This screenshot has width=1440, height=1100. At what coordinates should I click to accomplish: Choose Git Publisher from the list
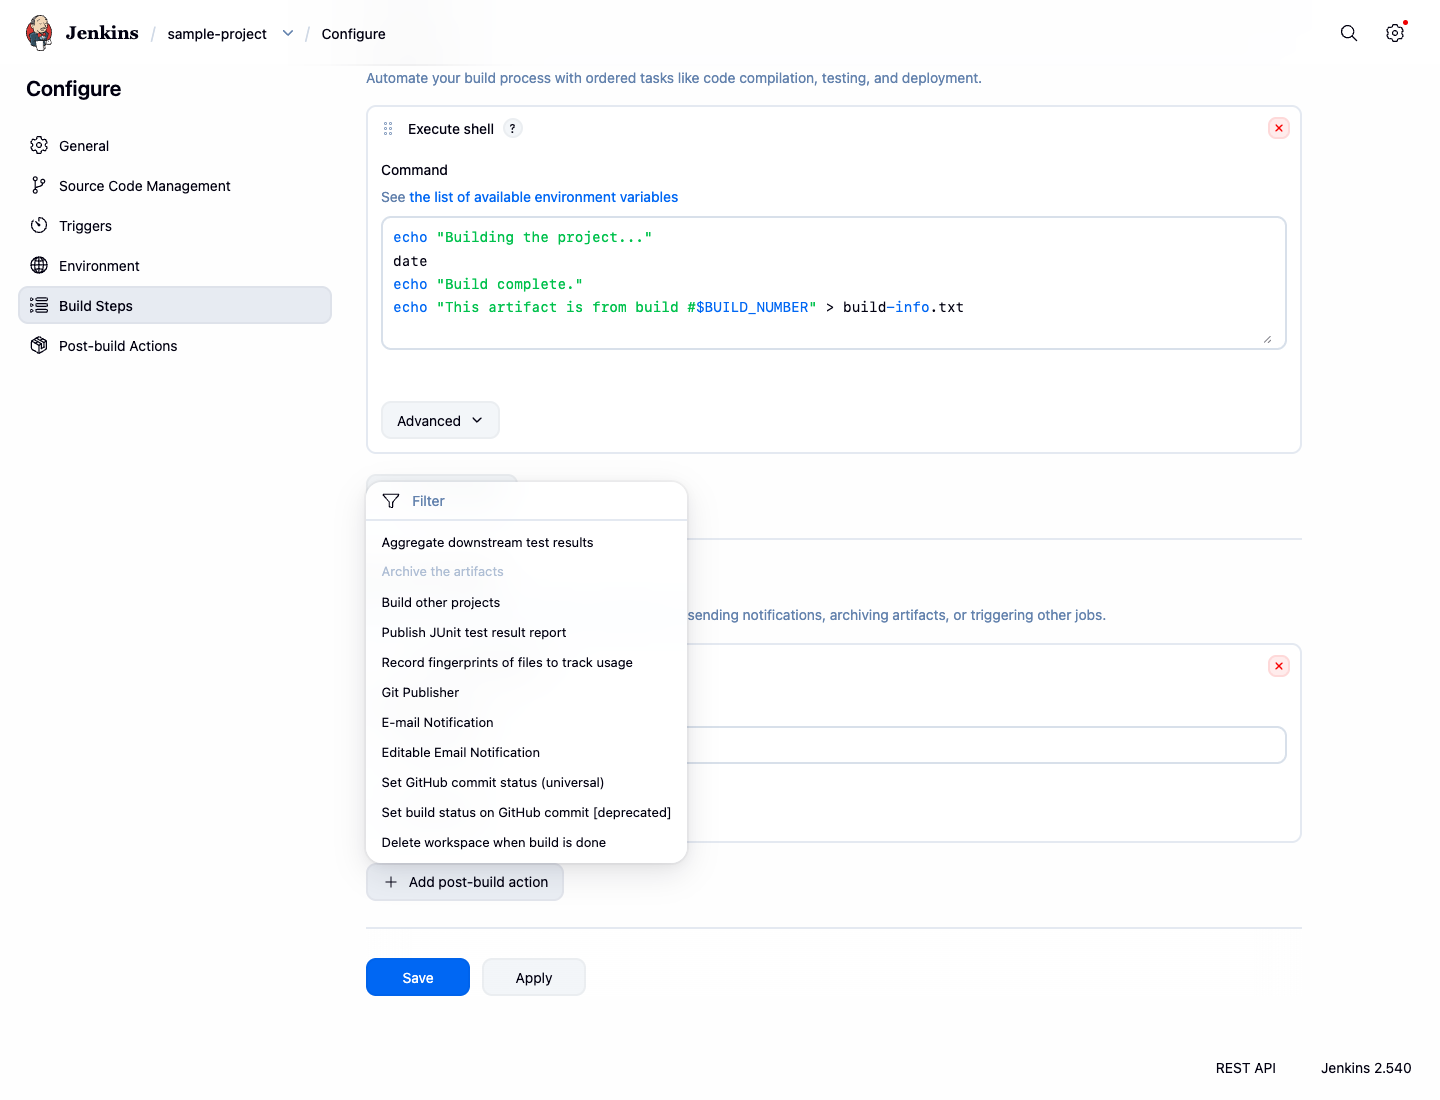pos(526,692)
